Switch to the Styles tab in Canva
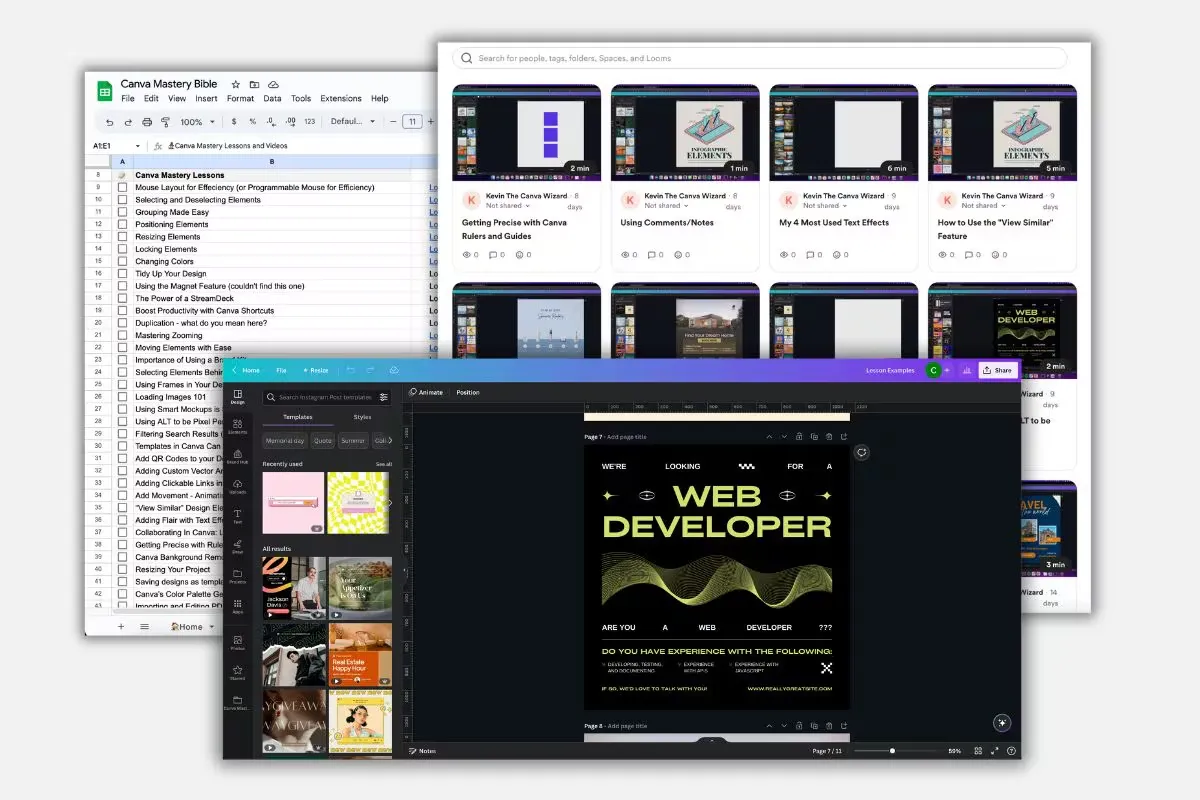Image resolution: width=1200 pixels, height=800 pixels. click(362, 417)
